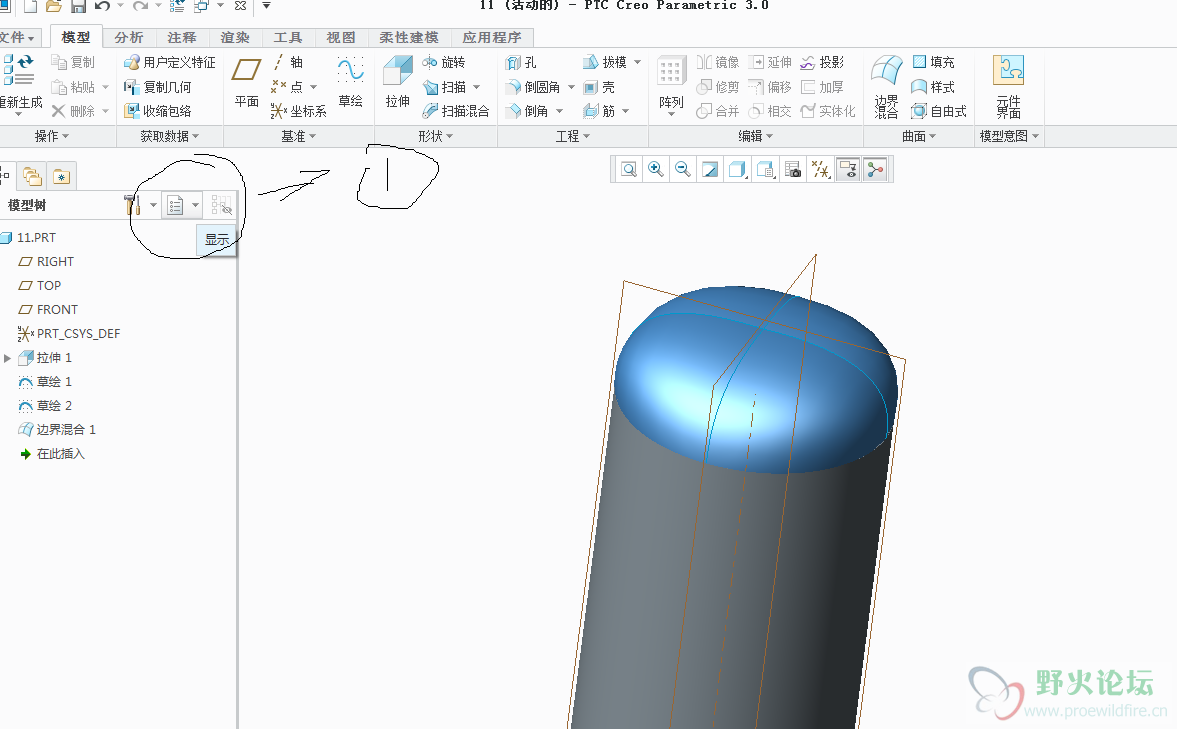This screenshot has width=1177, height=729.
Task: Expand the 编辑 editing group dropdown
Action: (756, 136)
